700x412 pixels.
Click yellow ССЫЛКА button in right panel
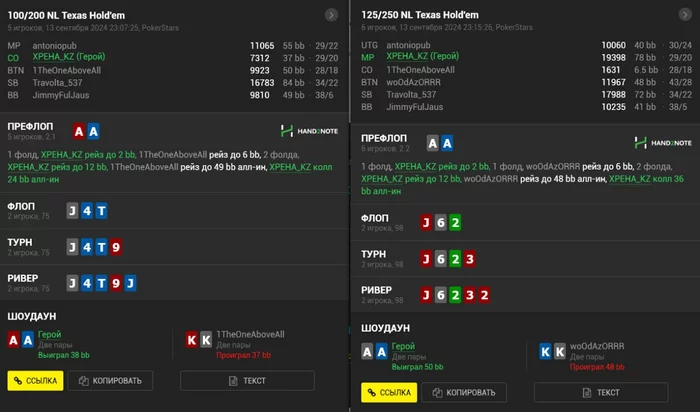tap(389, 392)
